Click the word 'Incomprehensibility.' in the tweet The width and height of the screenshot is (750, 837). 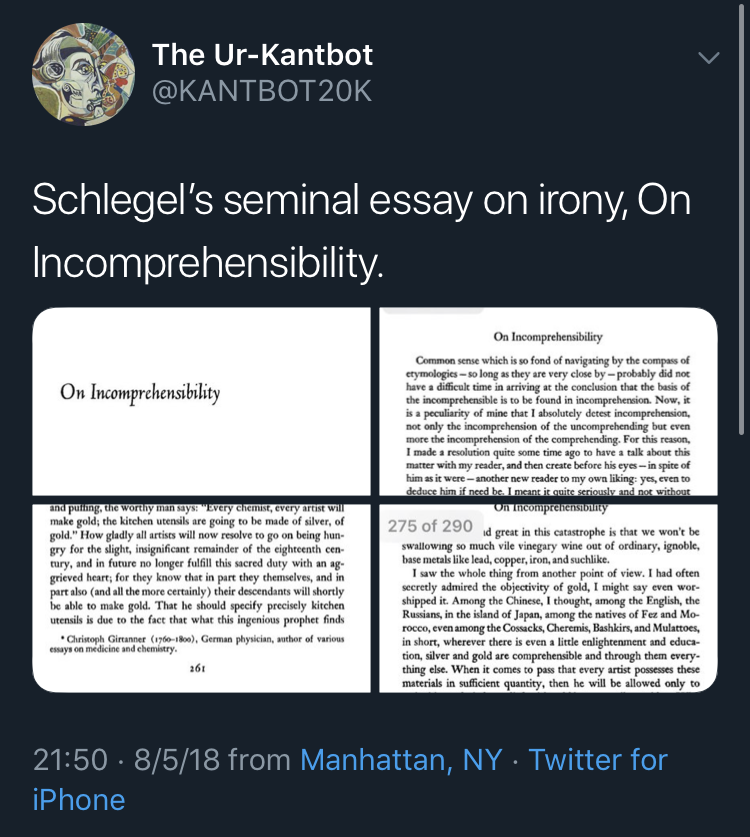click(x=208, y=263)
